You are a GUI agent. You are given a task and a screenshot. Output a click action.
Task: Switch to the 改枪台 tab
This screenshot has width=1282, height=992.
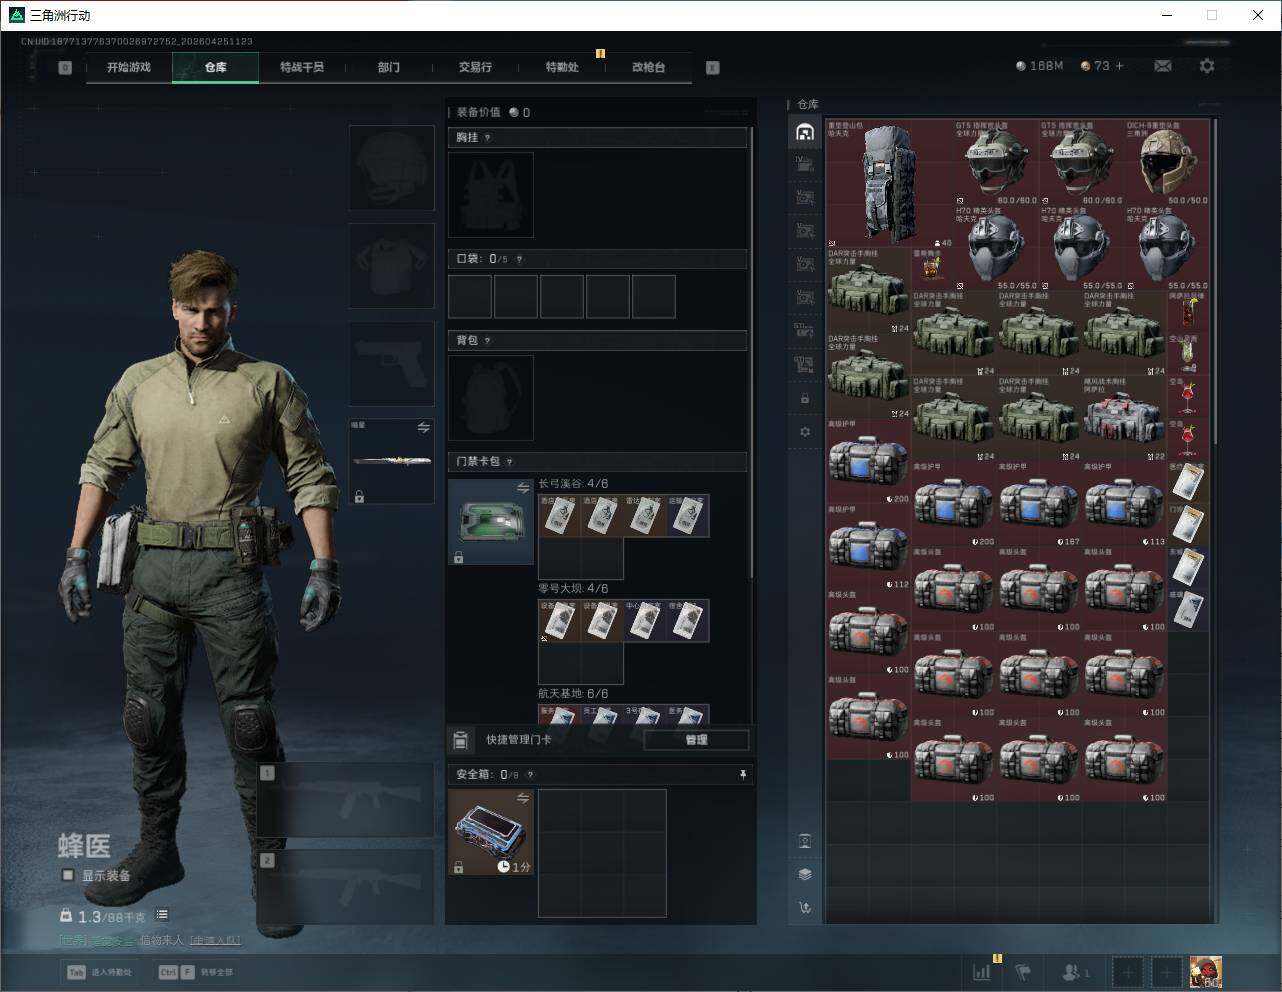(648, 67)
